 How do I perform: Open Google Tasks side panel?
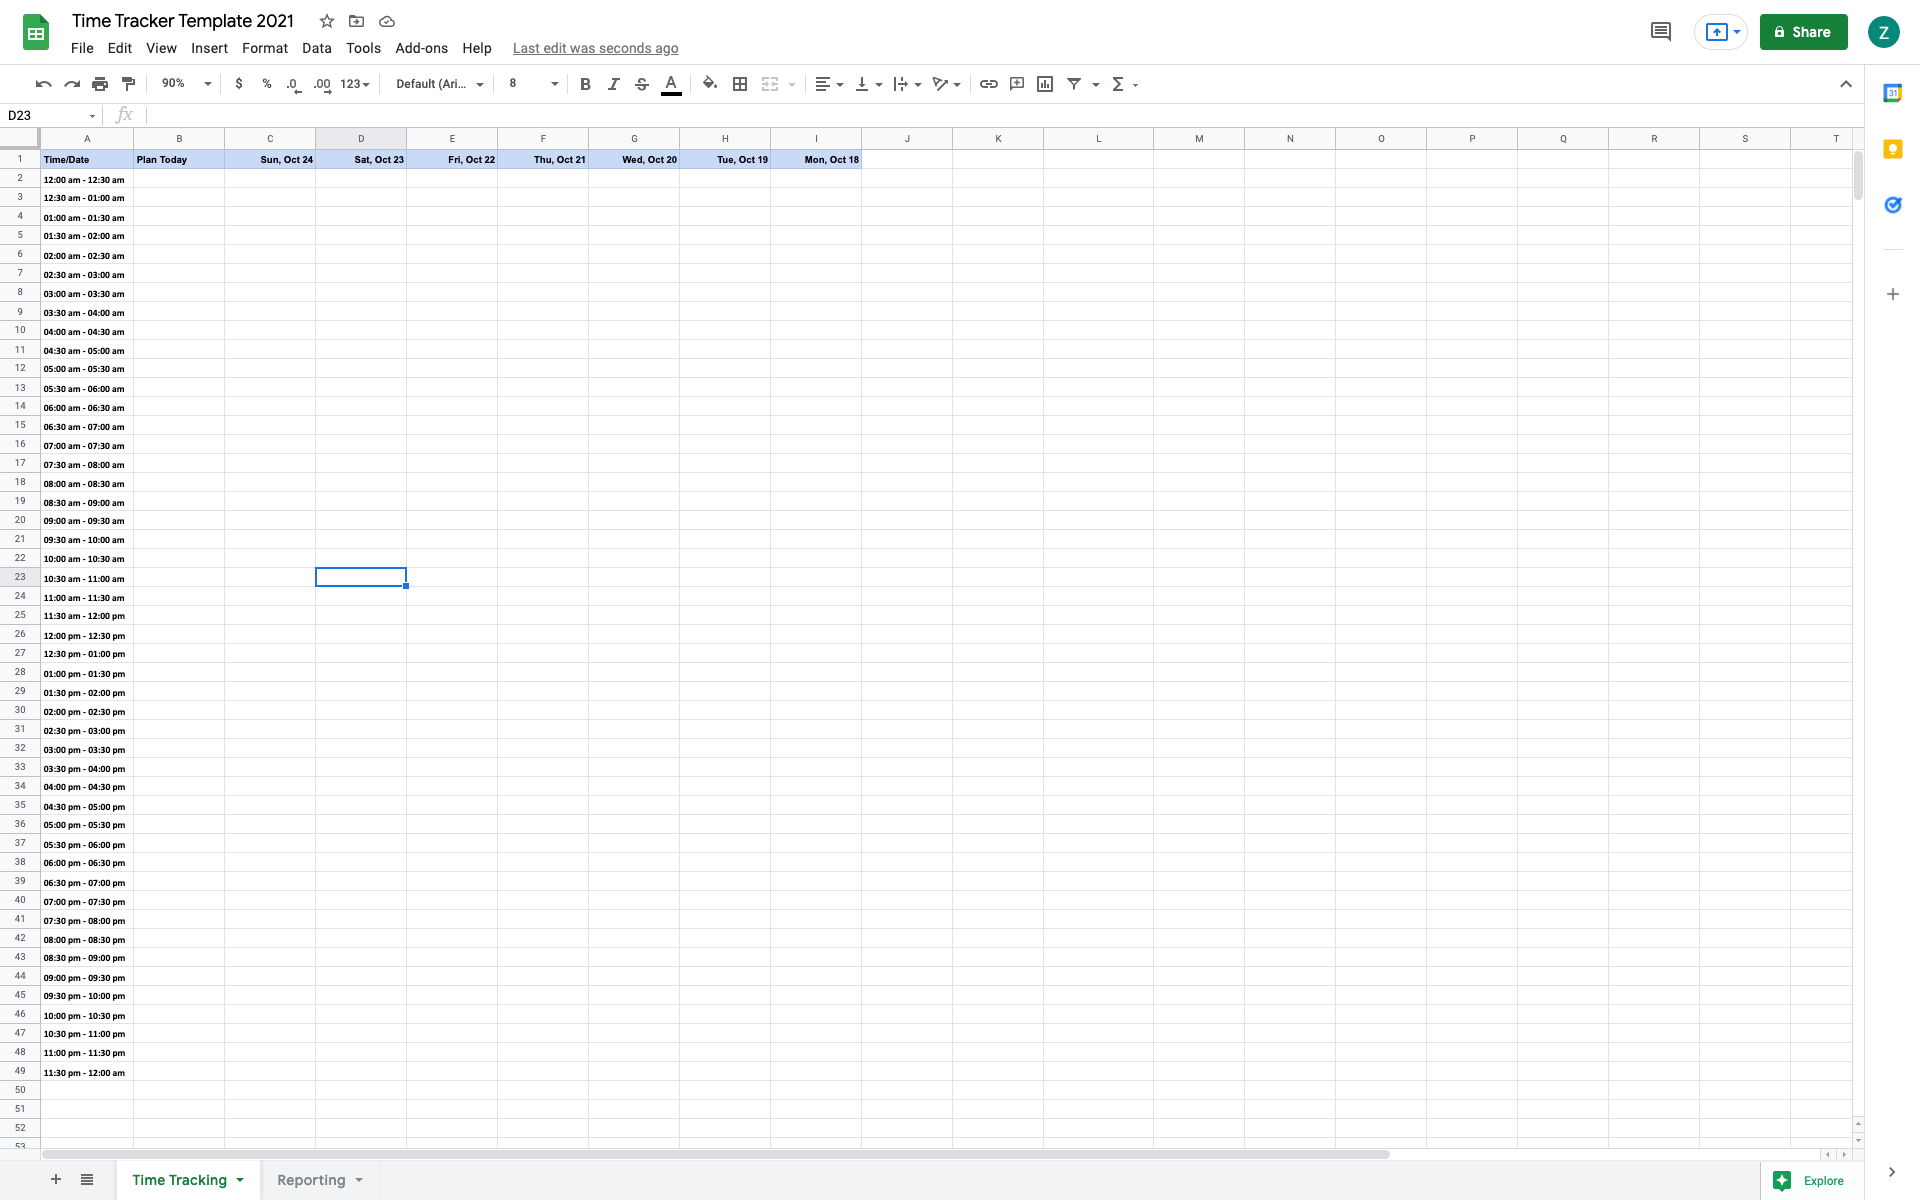pos(1893,205)
